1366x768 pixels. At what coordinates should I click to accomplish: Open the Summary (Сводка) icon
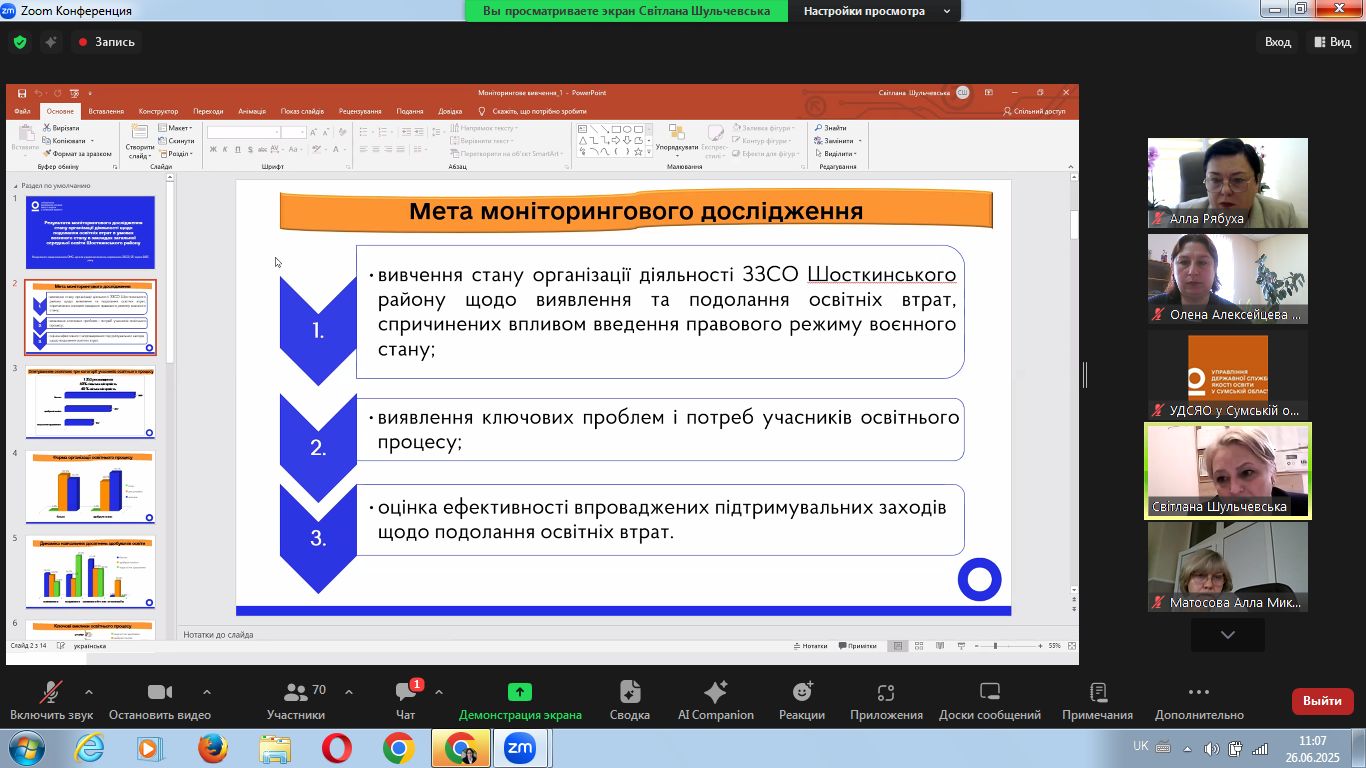click(629, 693)
